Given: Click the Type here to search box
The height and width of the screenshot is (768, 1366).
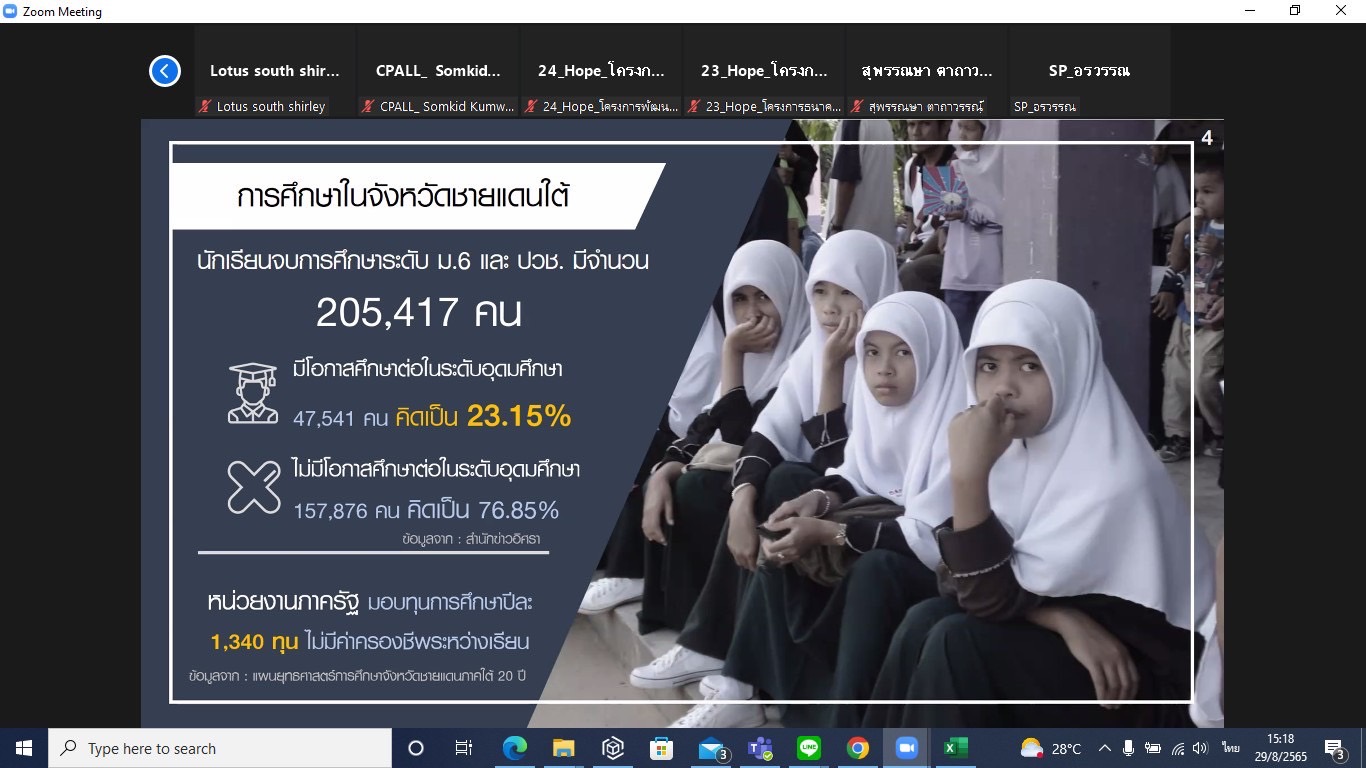Looking at the screenshot, I should [220, 748].
